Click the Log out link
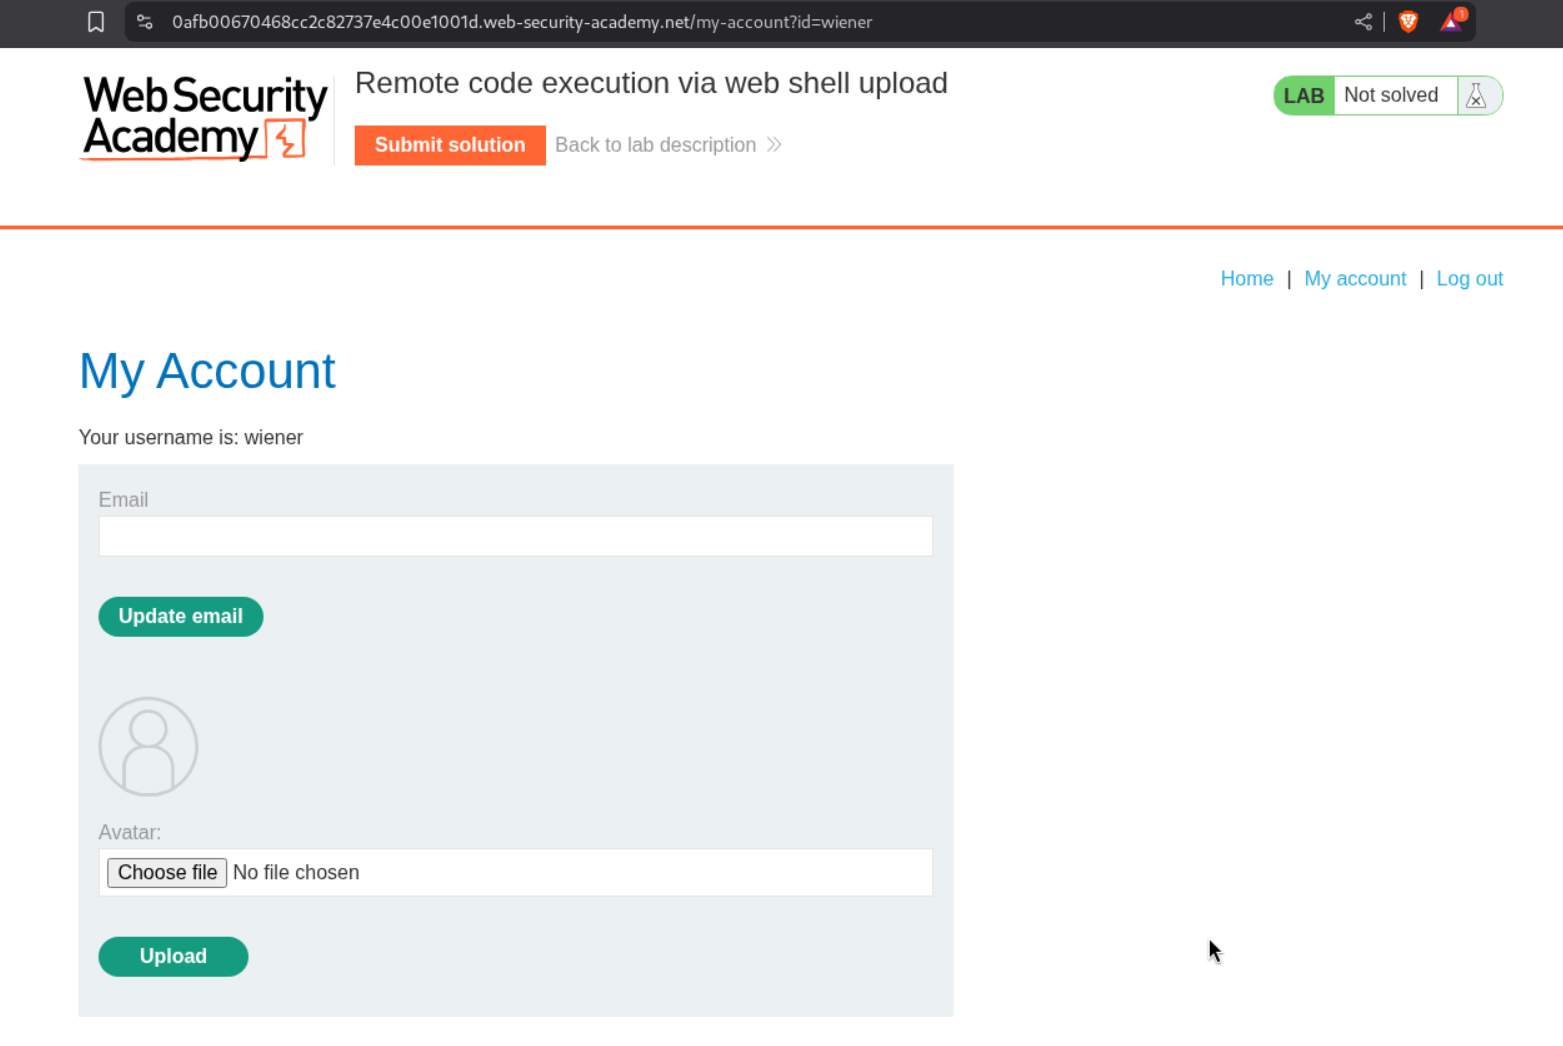Screen dimensions: 1563x1046 pos(1469,279)
